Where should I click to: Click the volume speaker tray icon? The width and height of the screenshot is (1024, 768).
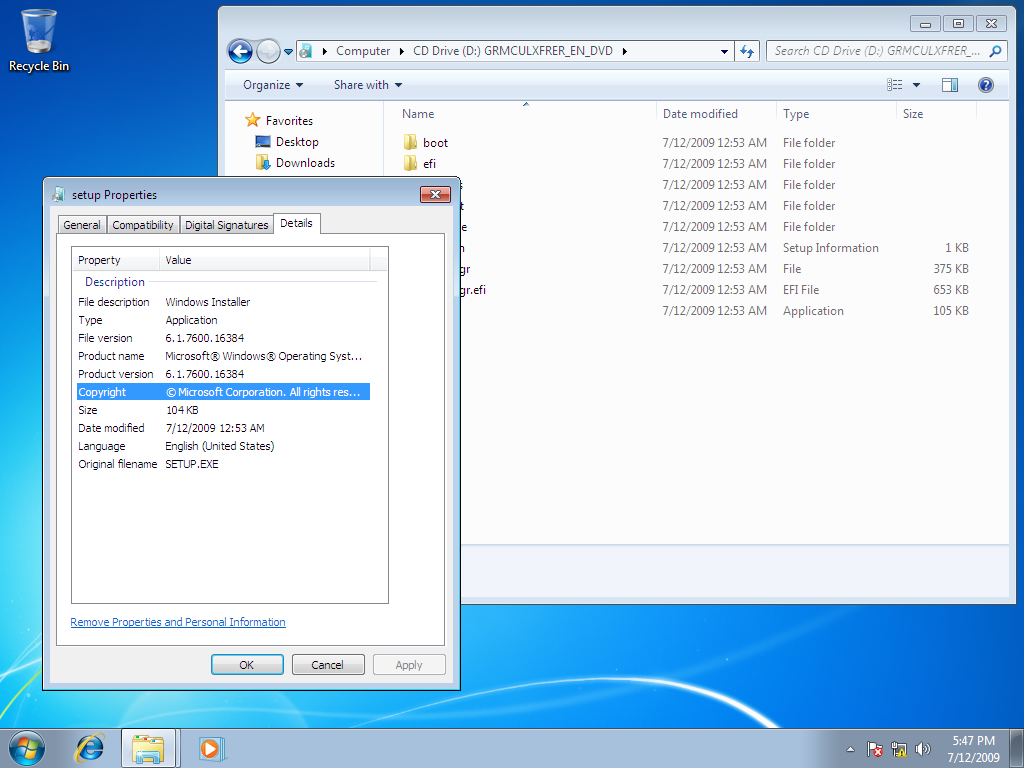click(922, 748)
